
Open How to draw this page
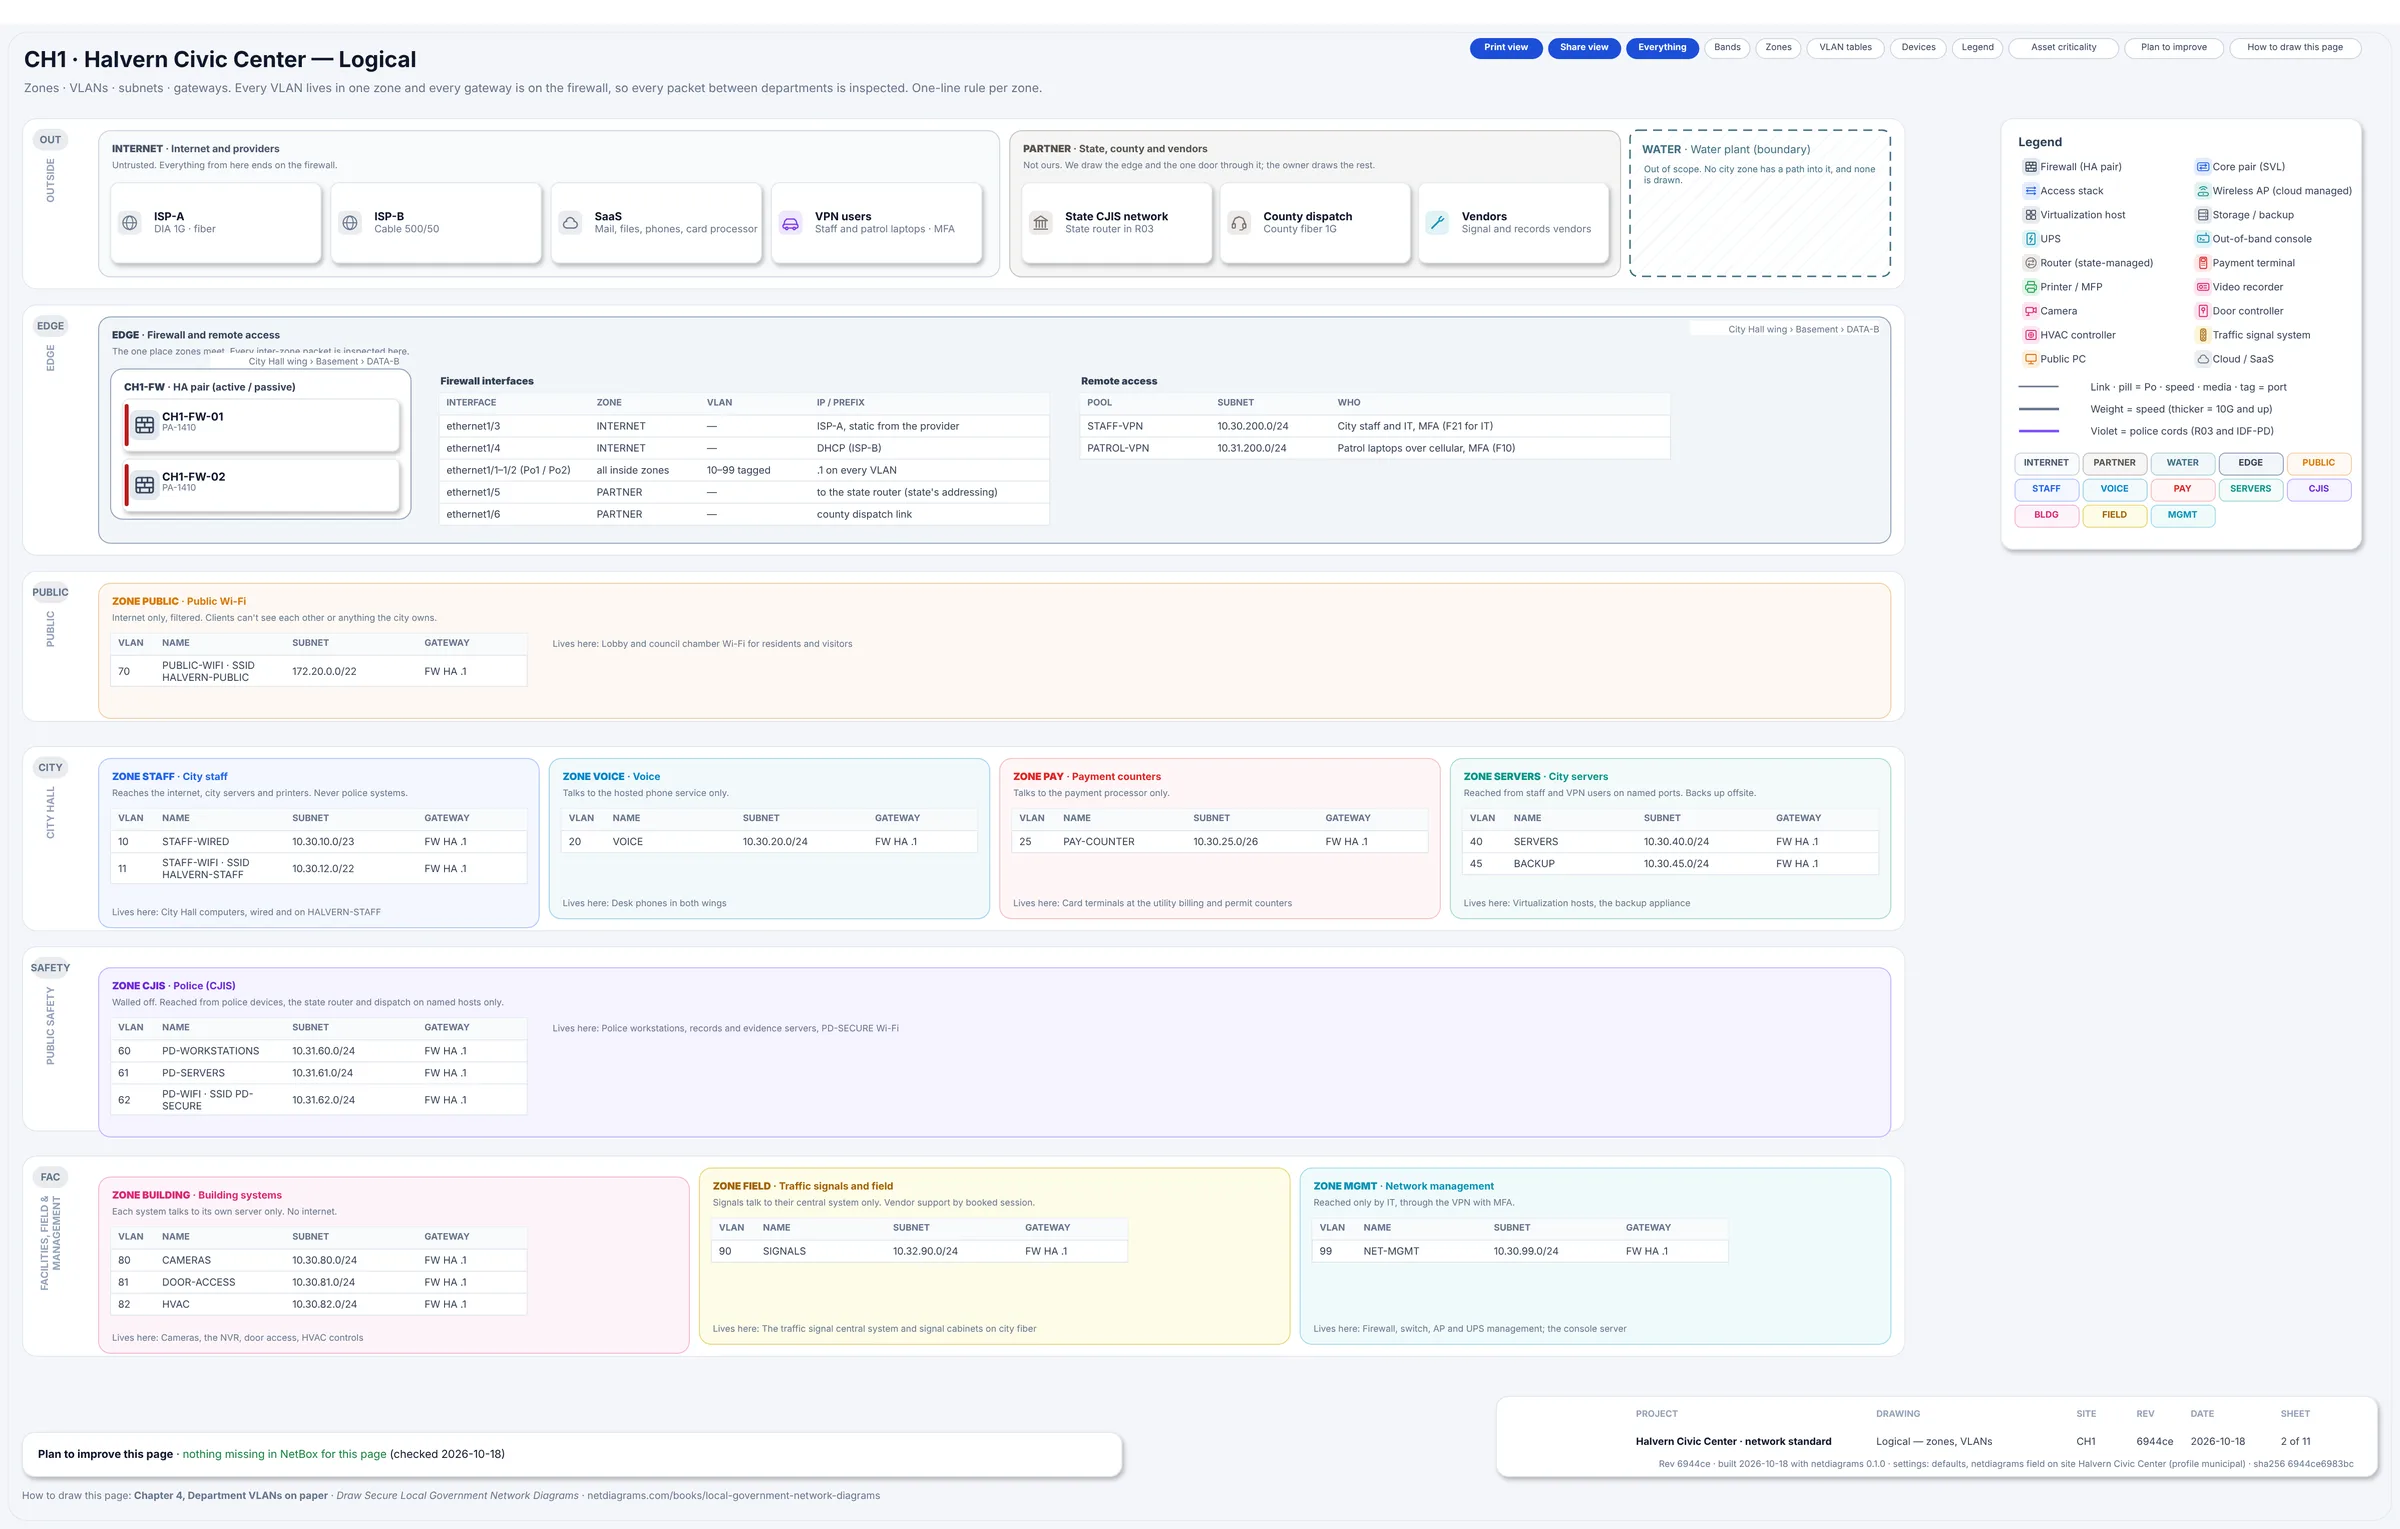pos(2294,48)
